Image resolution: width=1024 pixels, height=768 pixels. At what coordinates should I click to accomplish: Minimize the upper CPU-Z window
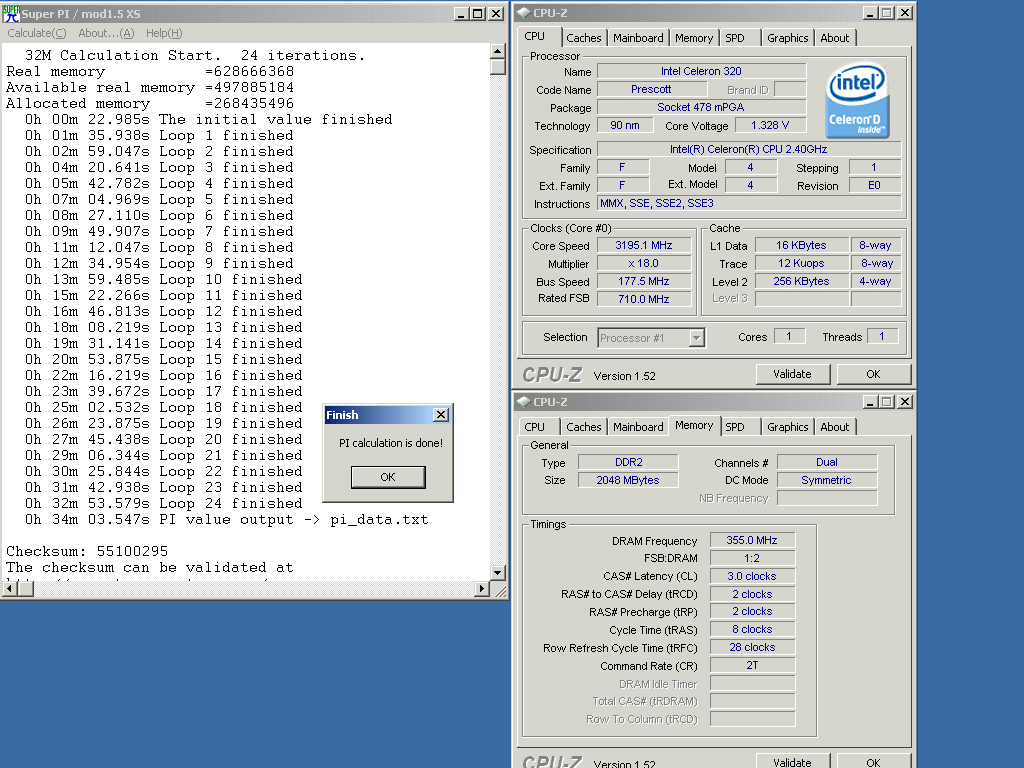871,12
